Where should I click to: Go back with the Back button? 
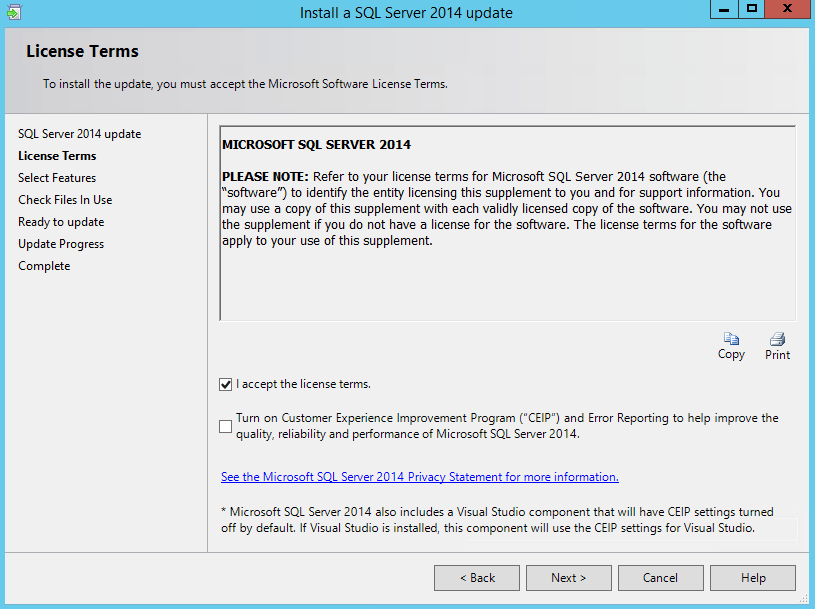[x=476, y=578]
